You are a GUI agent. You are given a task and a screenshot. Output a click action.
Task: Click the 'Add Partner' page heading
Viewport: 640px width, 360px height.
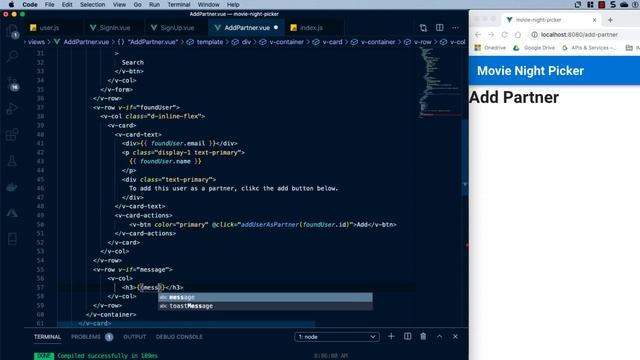click(514, 97)
